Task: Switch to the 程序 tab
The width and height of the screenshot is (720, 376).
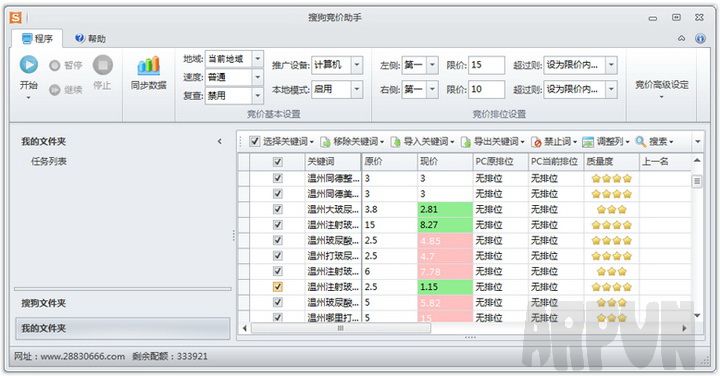Action: point(38,39)
